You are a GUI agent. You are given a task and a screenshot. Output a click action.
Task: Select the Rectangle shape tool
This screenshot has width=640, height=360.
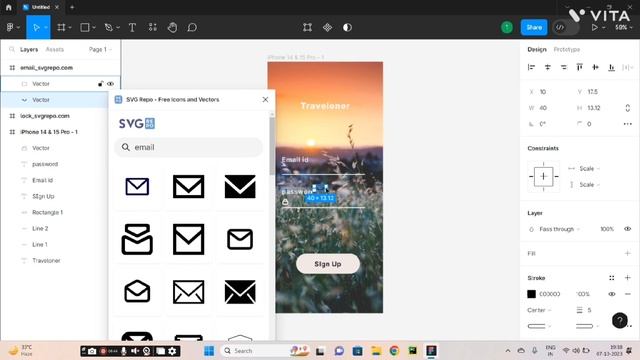(x=85, y=27)
